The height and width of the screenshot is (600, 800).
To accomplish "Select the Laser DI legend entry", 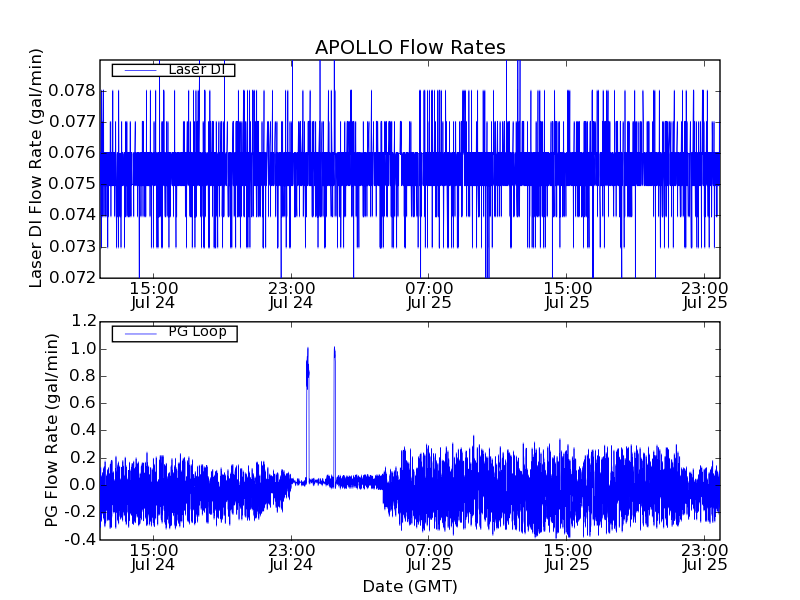I will coord(195,70).
